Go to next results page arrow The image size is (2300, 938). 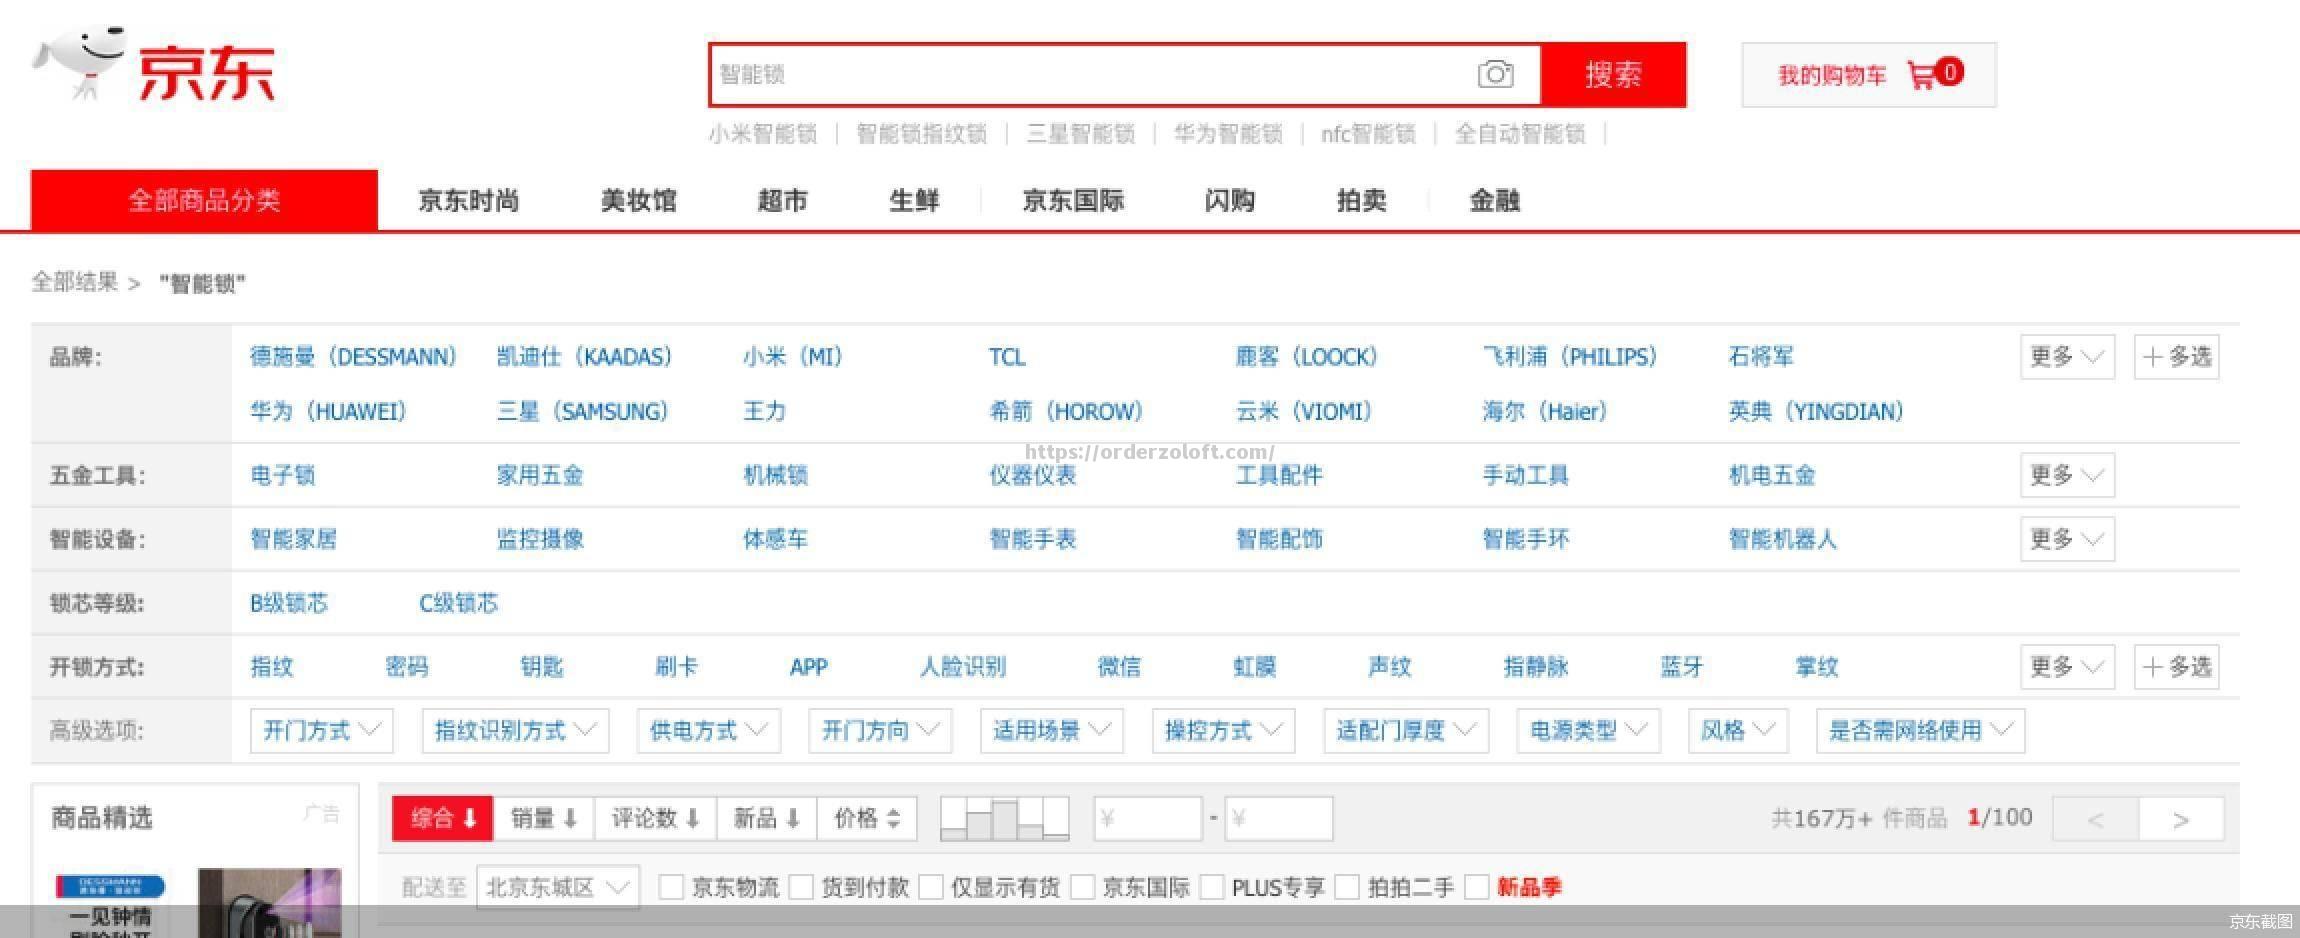pyautogui.click(x=2181, y=819)
